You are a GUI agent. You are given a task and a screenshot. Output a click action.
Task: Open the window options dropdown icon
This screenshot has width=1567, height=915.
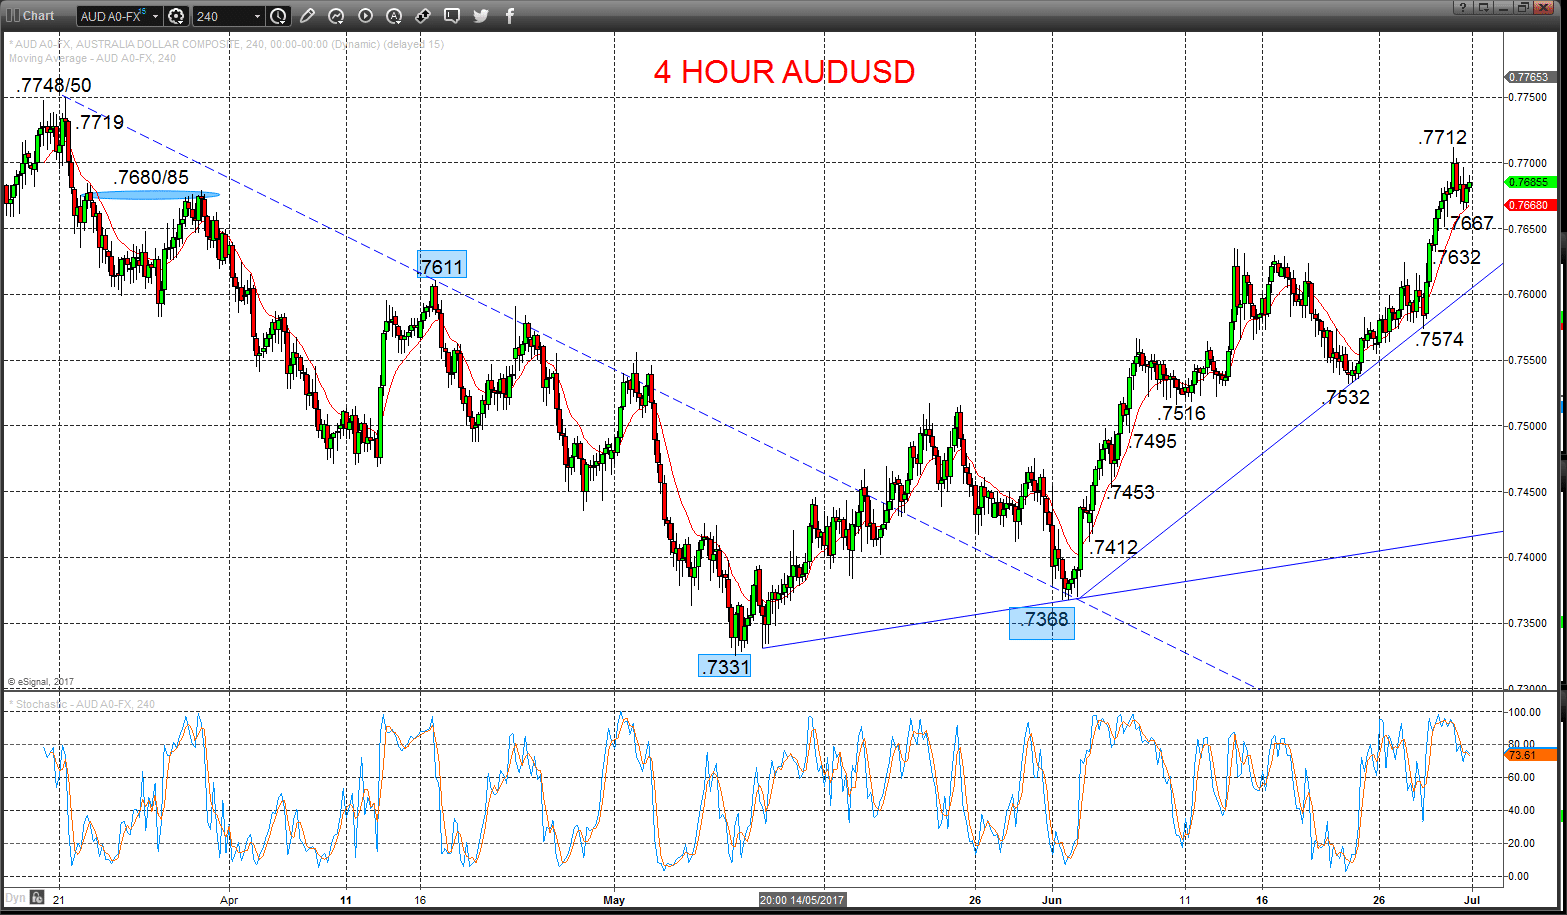1483,7
